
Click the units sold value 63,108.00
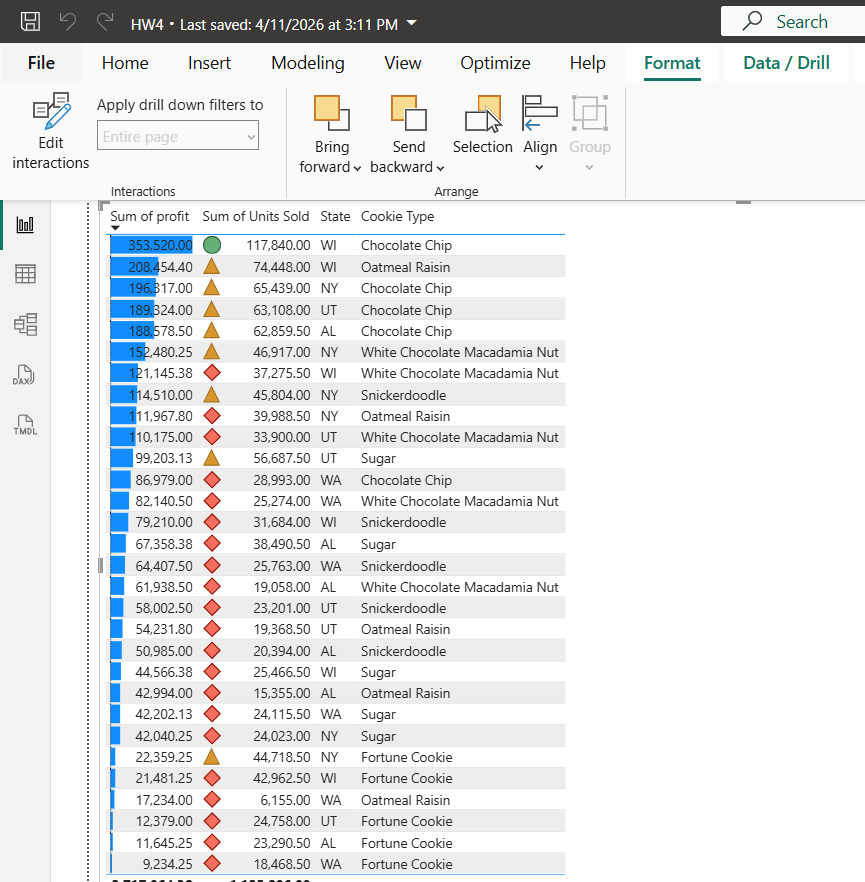click(x=282, y=310)
